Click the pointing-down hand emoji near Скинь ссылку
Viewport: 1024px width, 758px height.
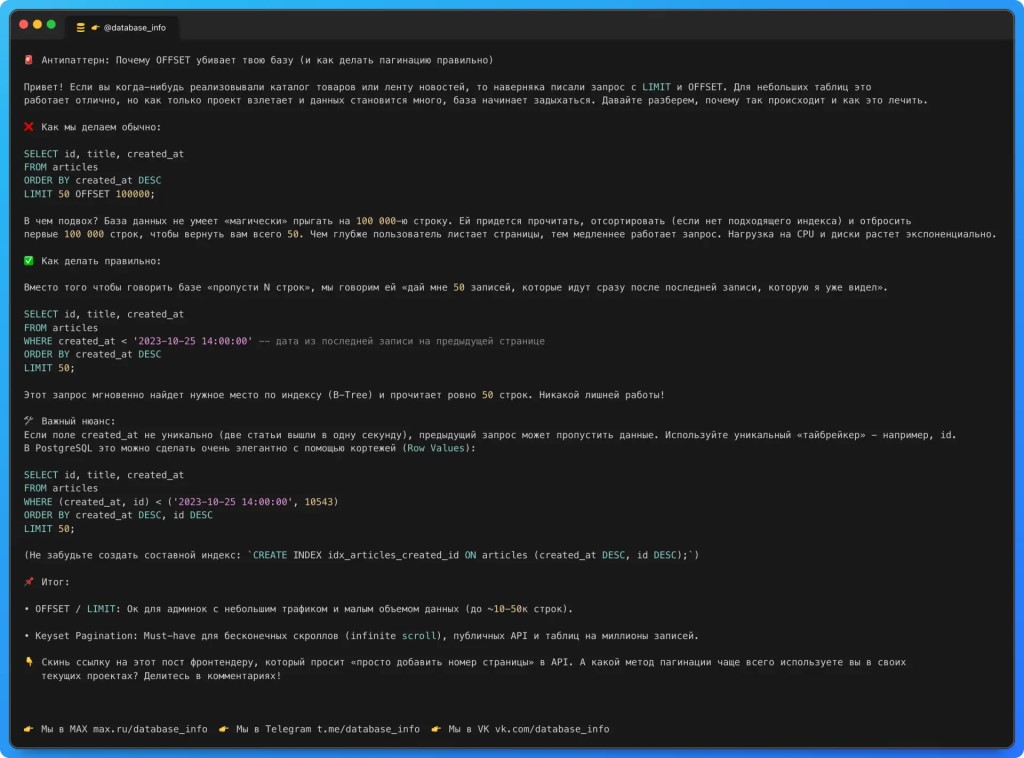[29, 662]
